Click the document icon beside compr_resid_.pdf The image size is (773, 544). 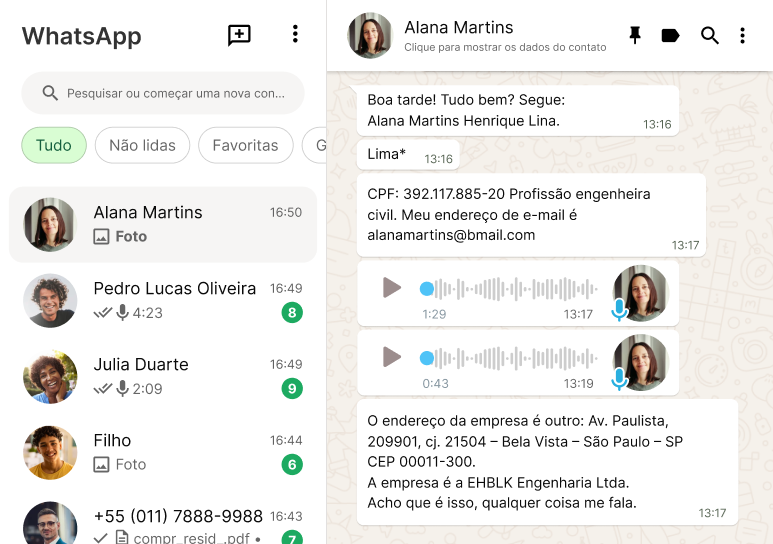[122, 537]
